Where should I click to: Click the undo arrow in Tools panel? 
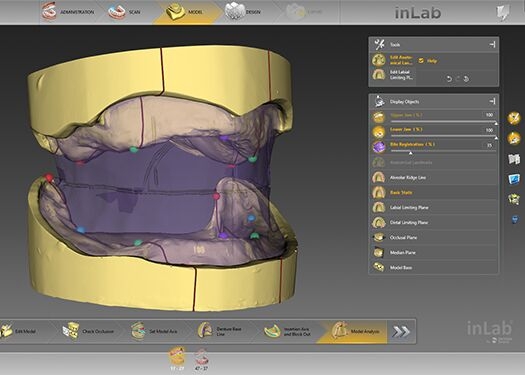pos(449,79)
